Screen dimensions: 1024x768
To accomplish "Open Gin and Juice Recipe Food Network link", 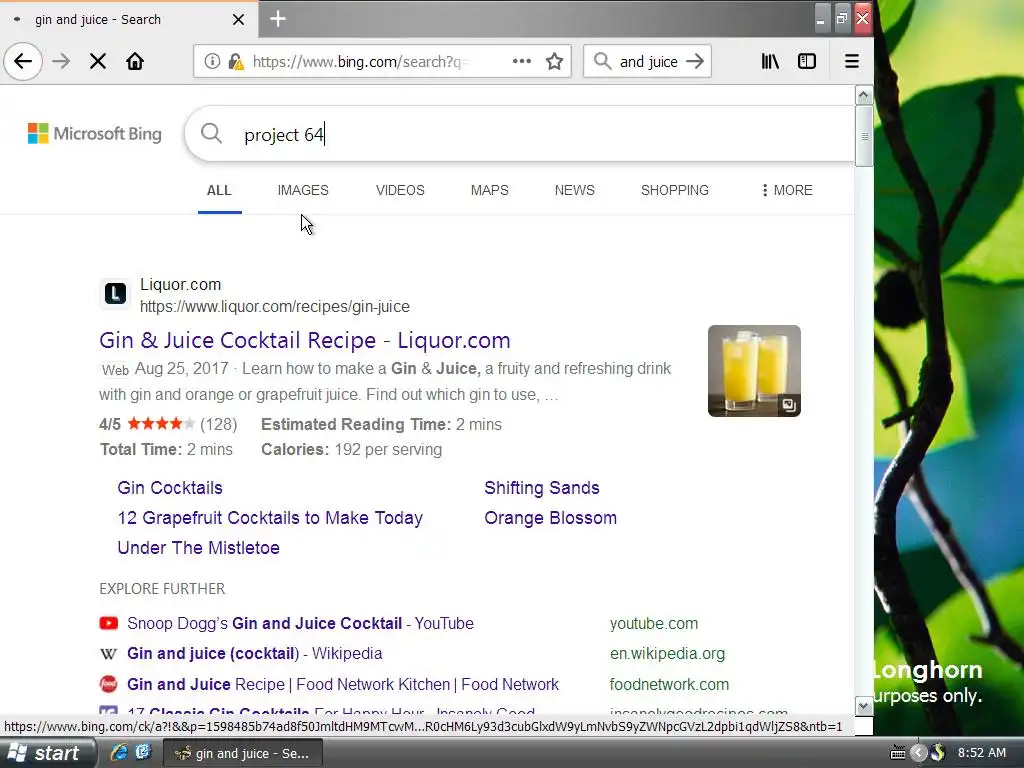I will click(x=343, y=684).
